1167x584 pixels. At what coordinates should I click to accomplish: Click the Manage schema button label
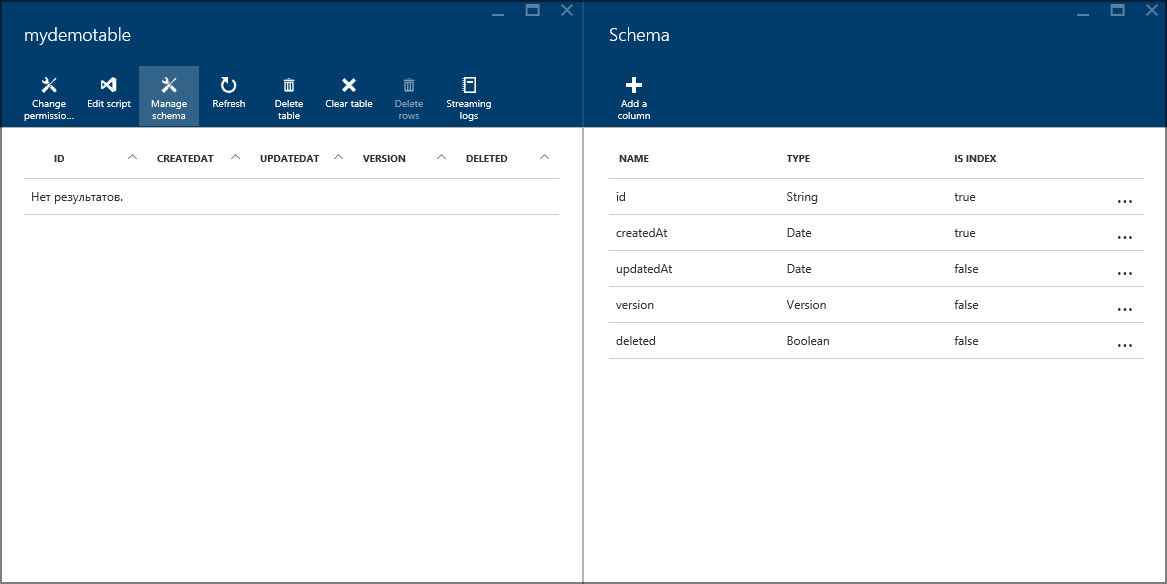(168, 108)
